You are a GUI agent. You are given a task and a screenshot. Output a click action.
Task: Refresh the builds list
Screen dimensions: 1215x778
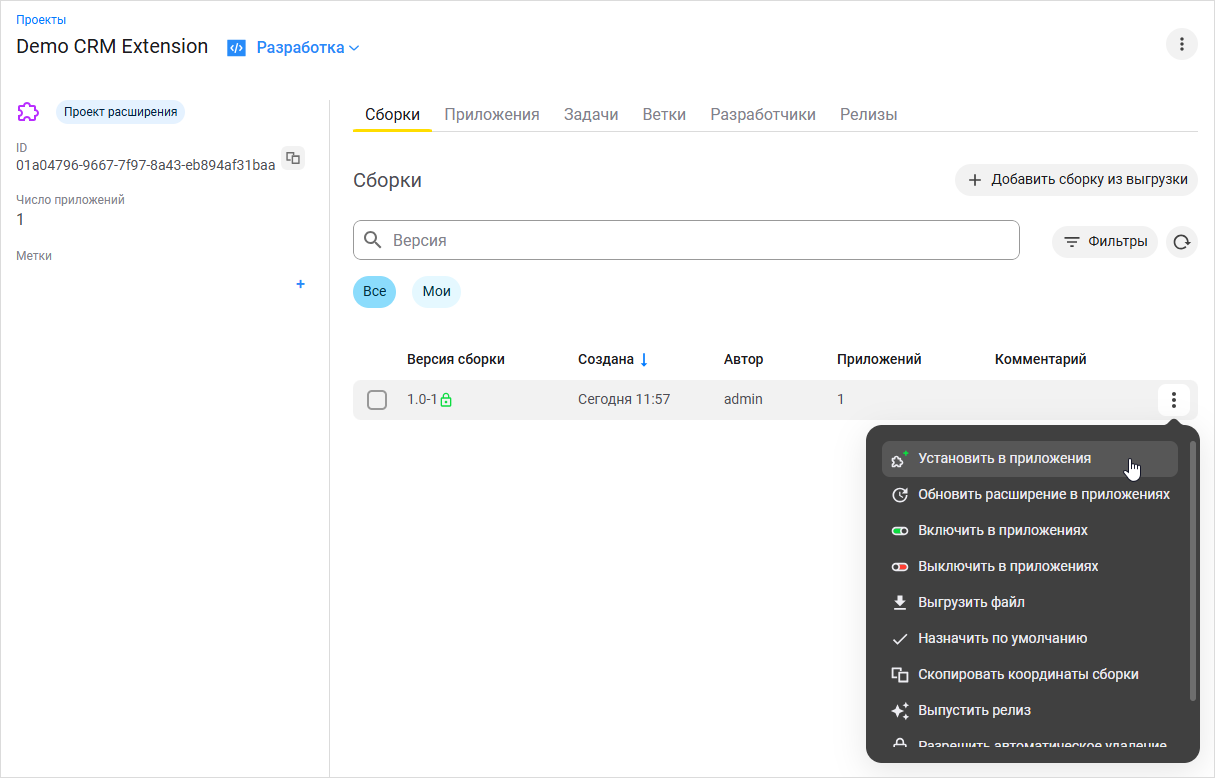pos(1182,241)
